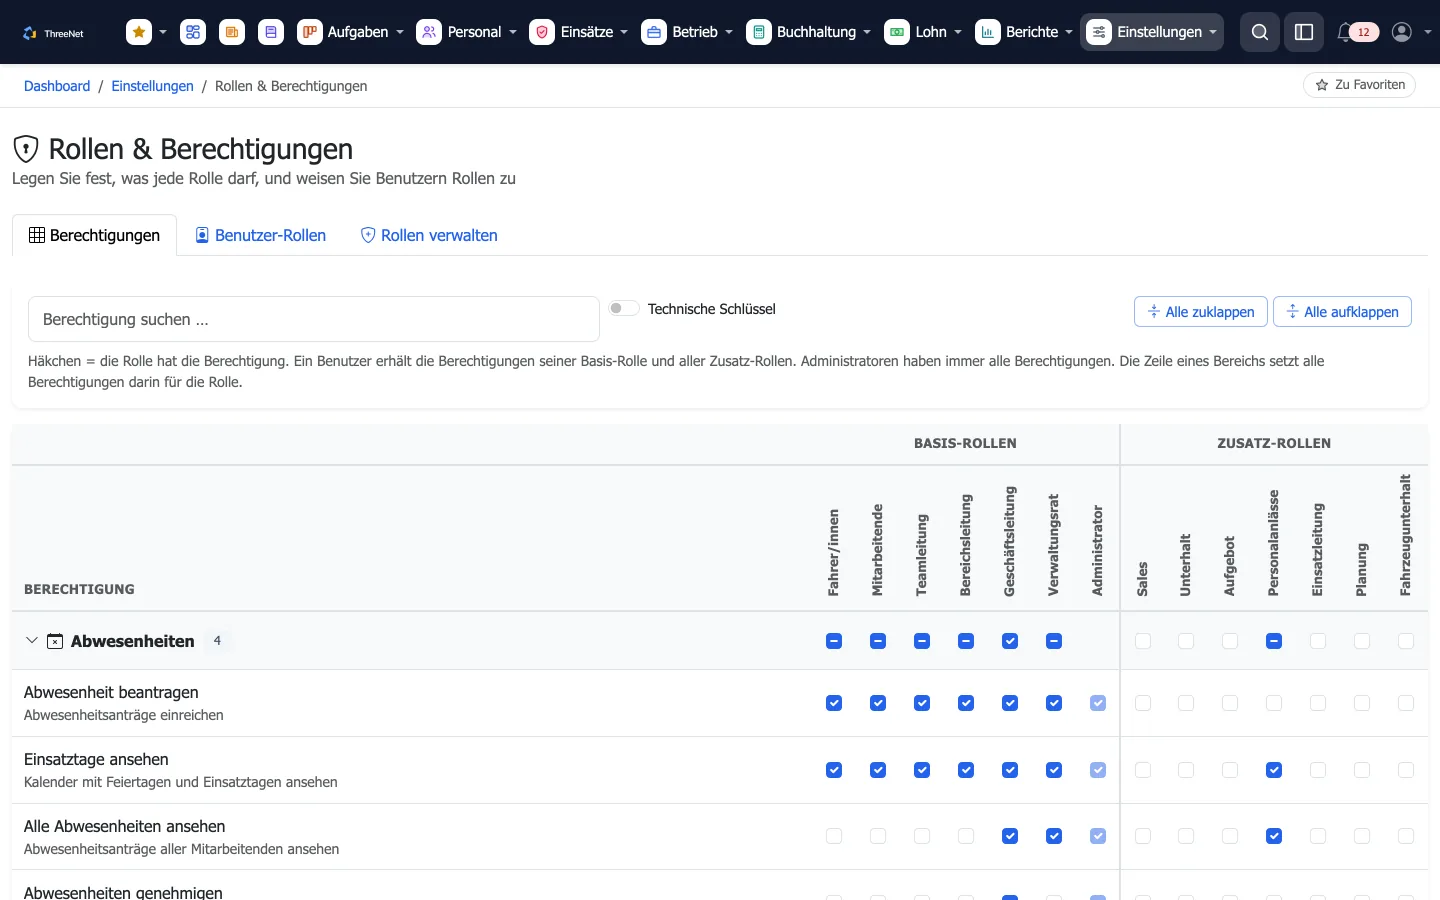
Task: Open the Berichte menu
Action: (x=1024, y=32)
